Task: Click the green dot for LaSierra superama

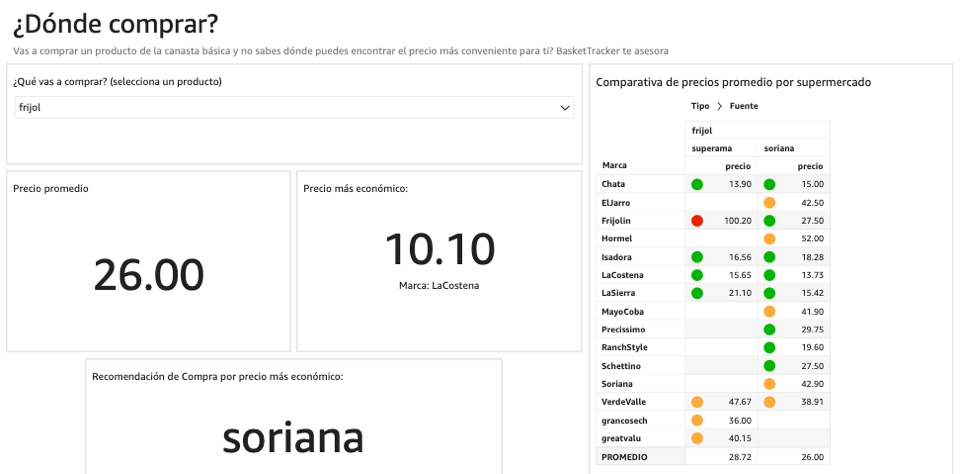Action: (697, 293)
